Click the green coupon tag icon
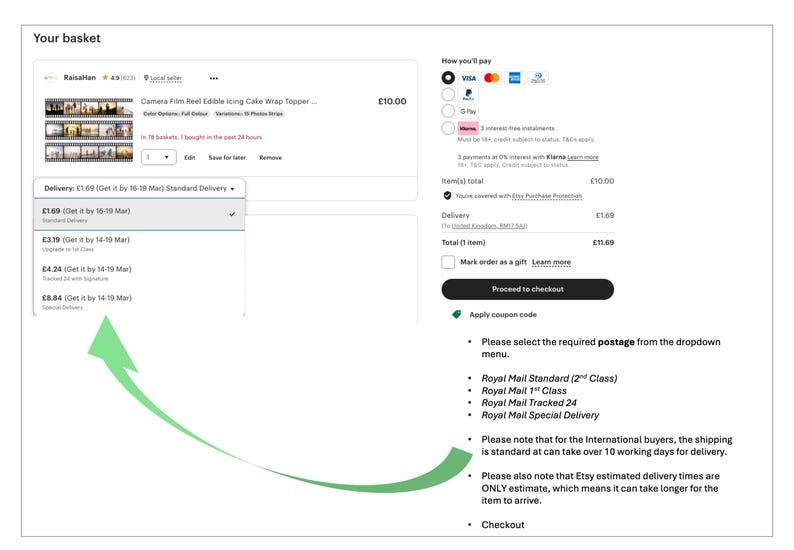This screenshot has width=794, height=550. click(456, 315)
